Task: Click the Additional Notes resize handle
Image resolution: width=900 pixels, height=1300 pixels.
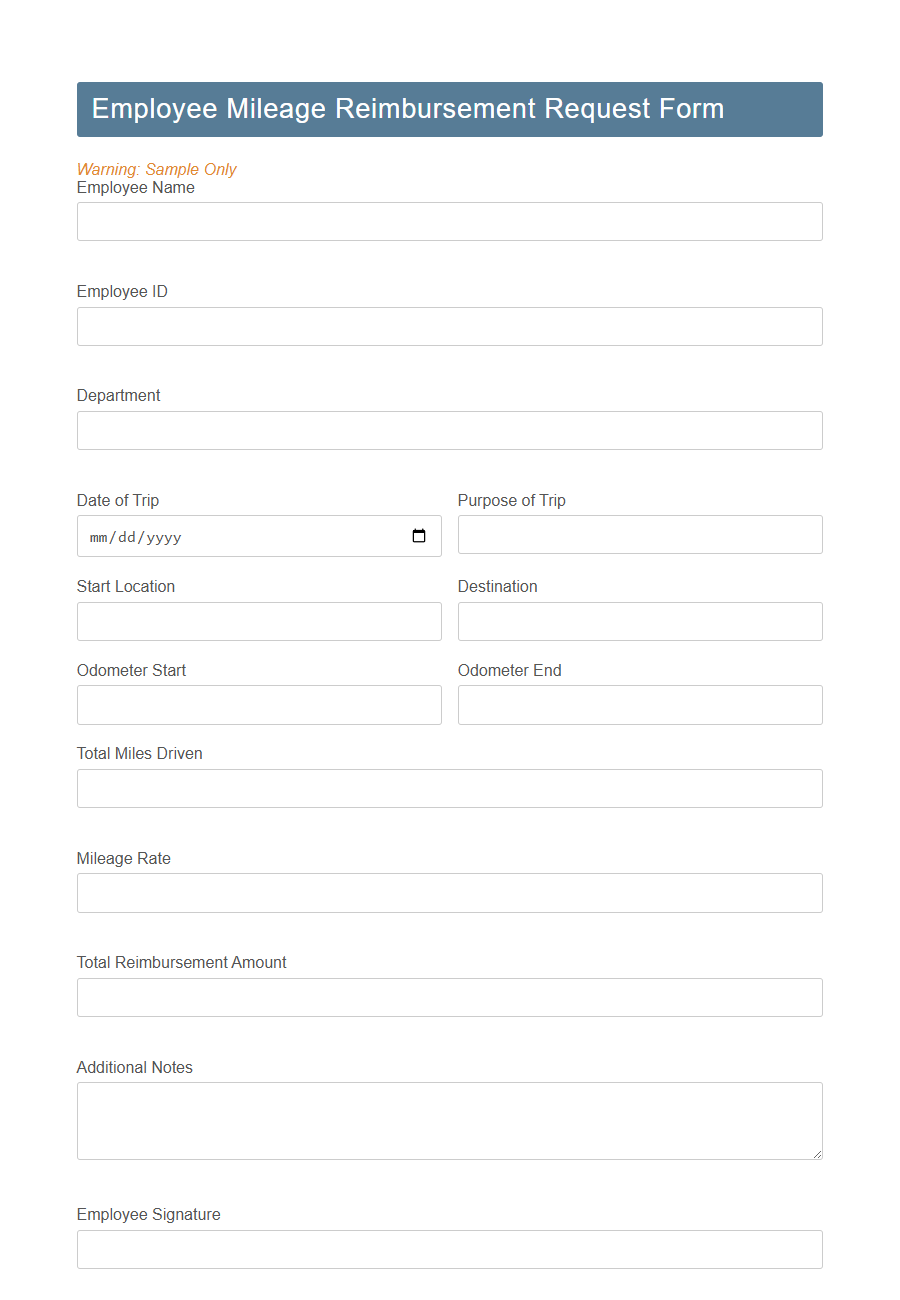Action: [x=818, y=1155]
